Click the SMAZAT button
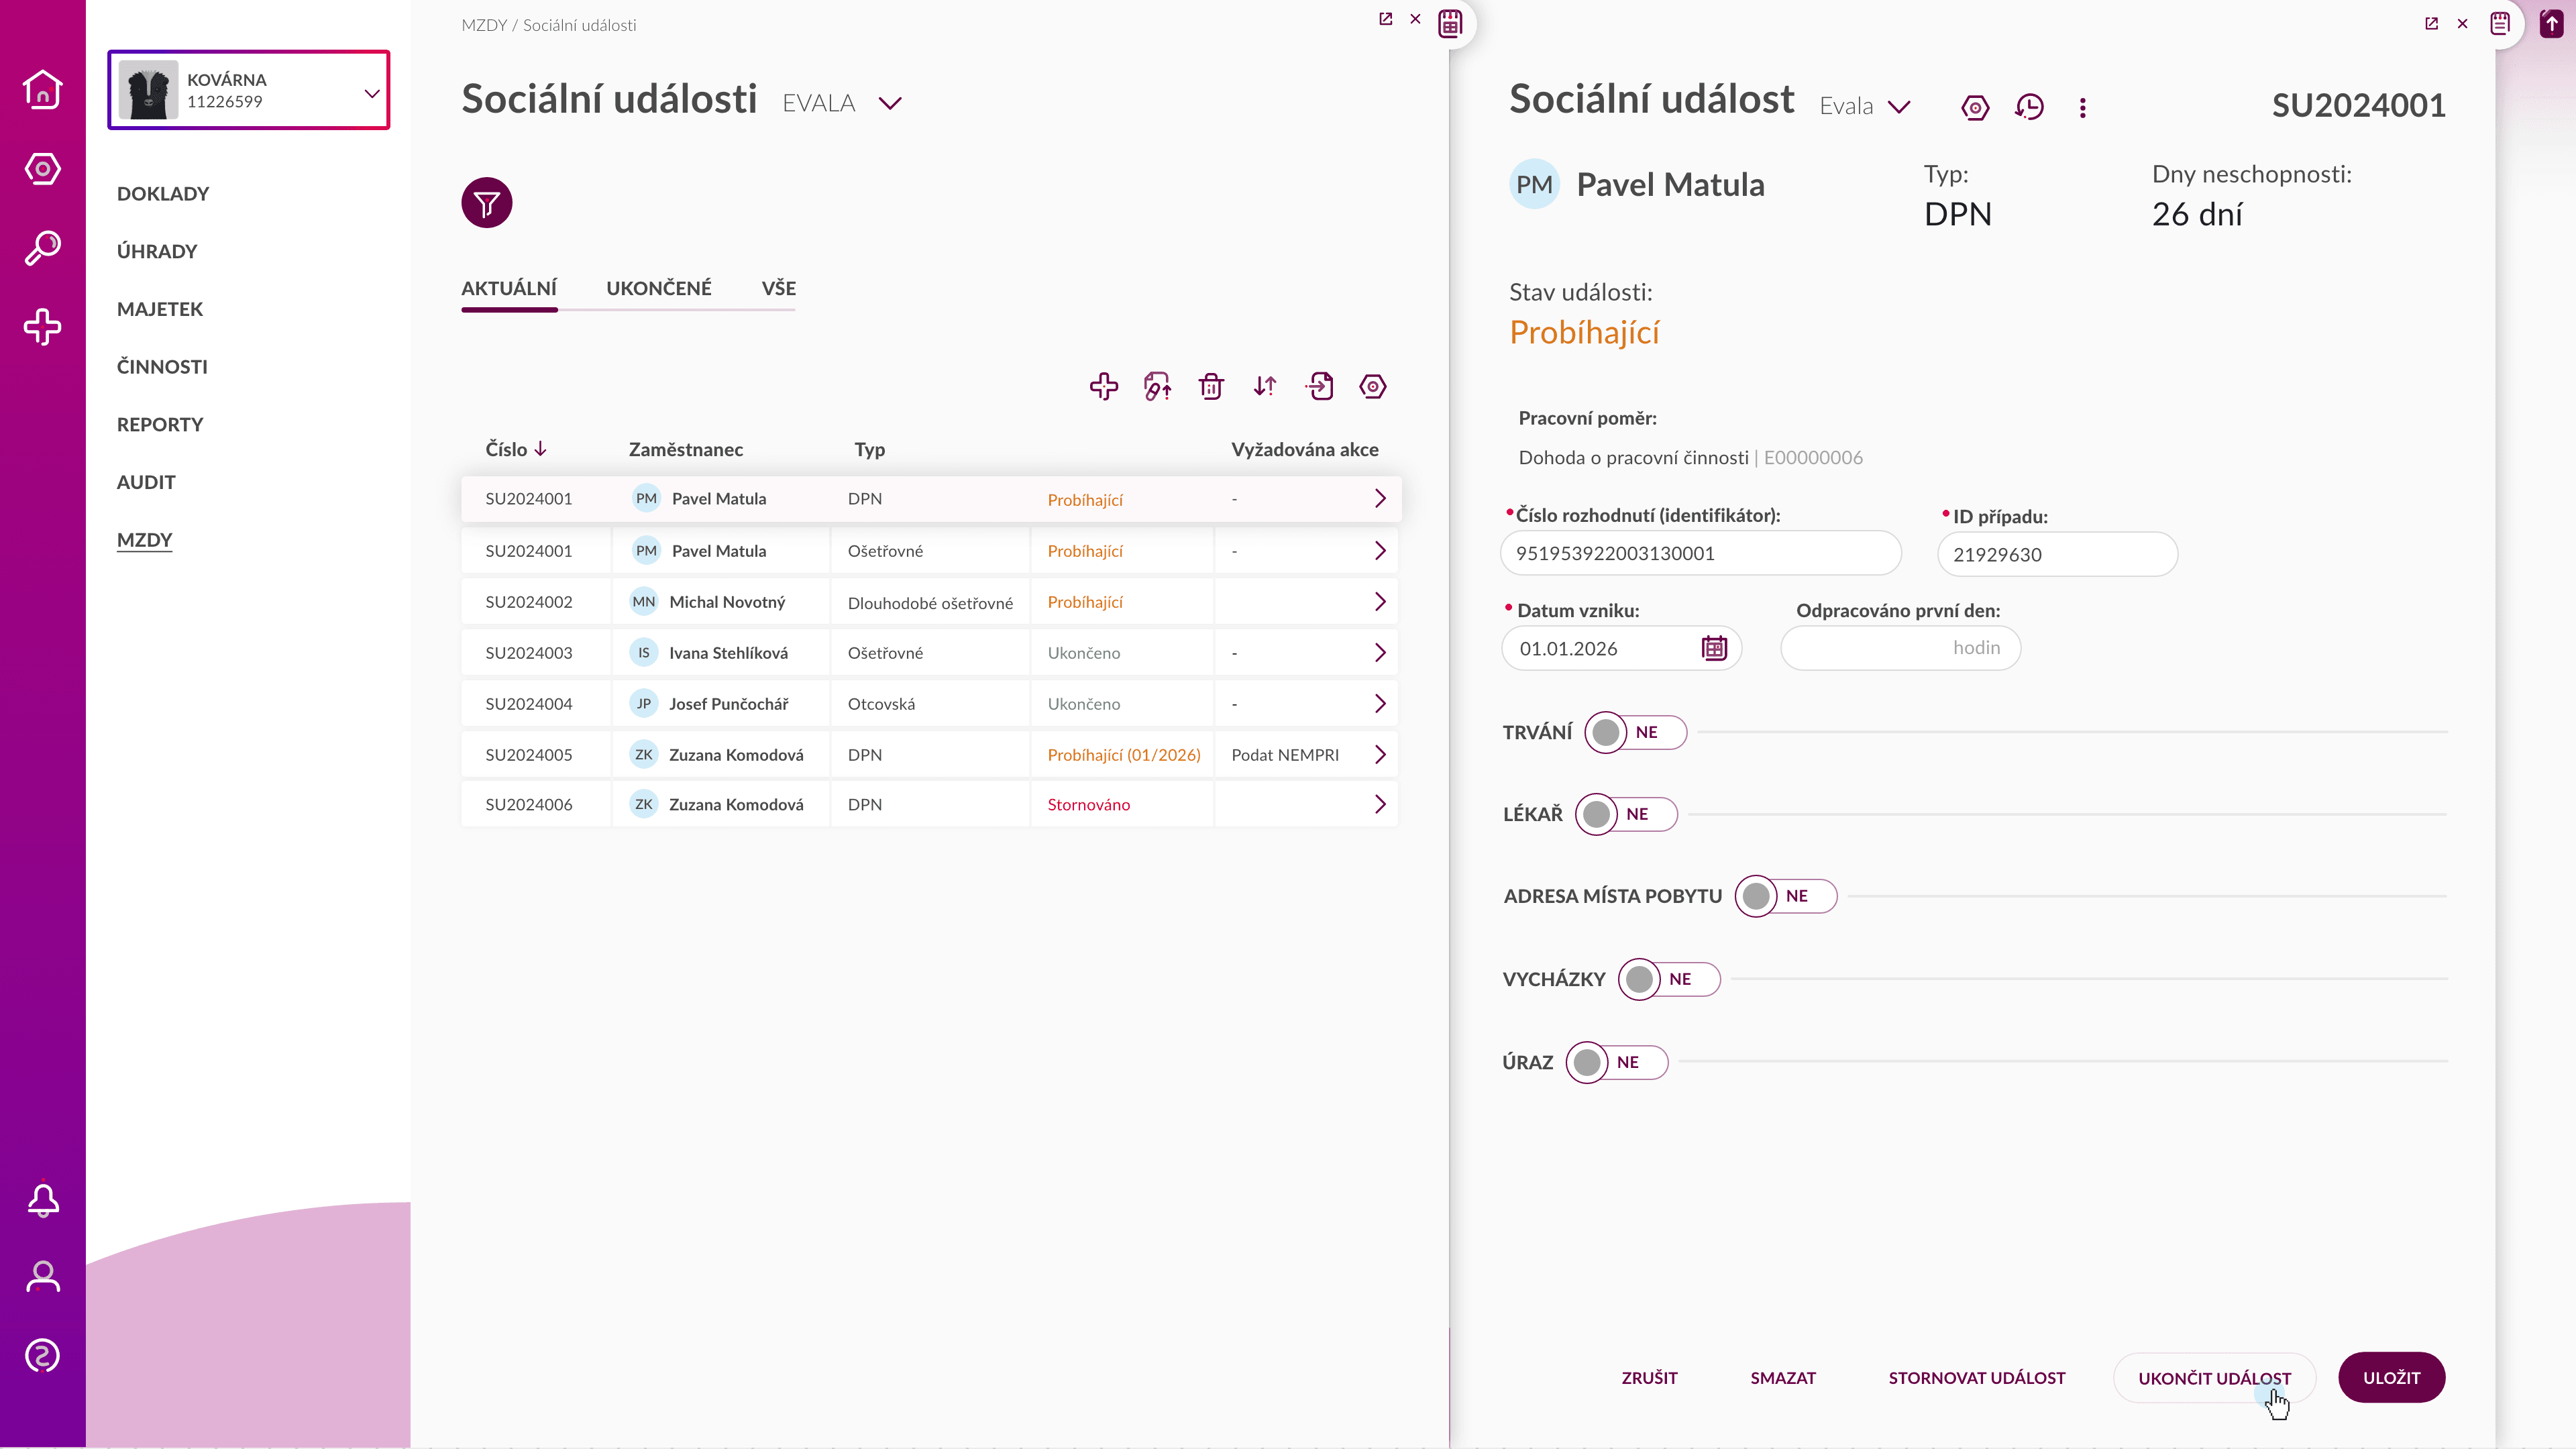2576x1449 pixels. point(1783,1378)
